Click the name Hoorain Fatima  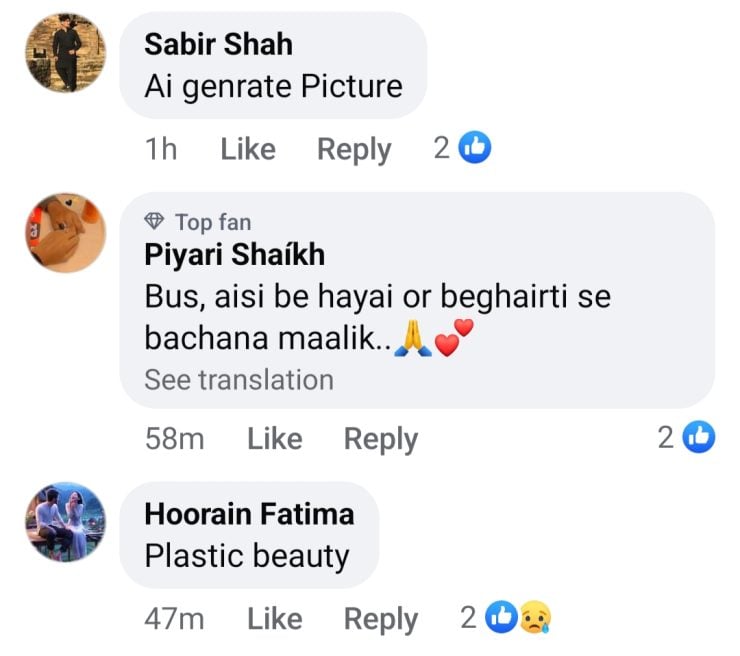coord(249,514)
